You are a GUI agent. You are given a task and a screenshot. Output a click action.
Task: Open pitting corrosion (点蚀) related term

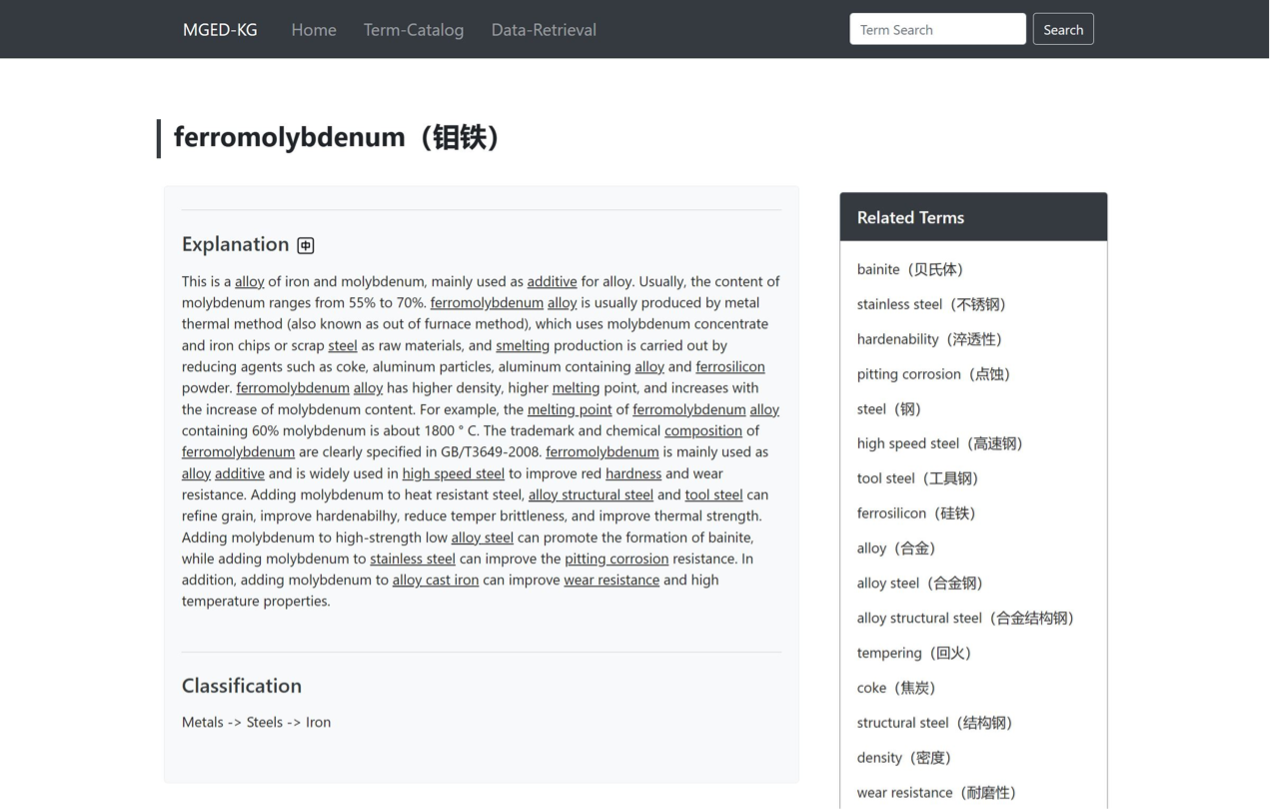(x=932, y=374)
